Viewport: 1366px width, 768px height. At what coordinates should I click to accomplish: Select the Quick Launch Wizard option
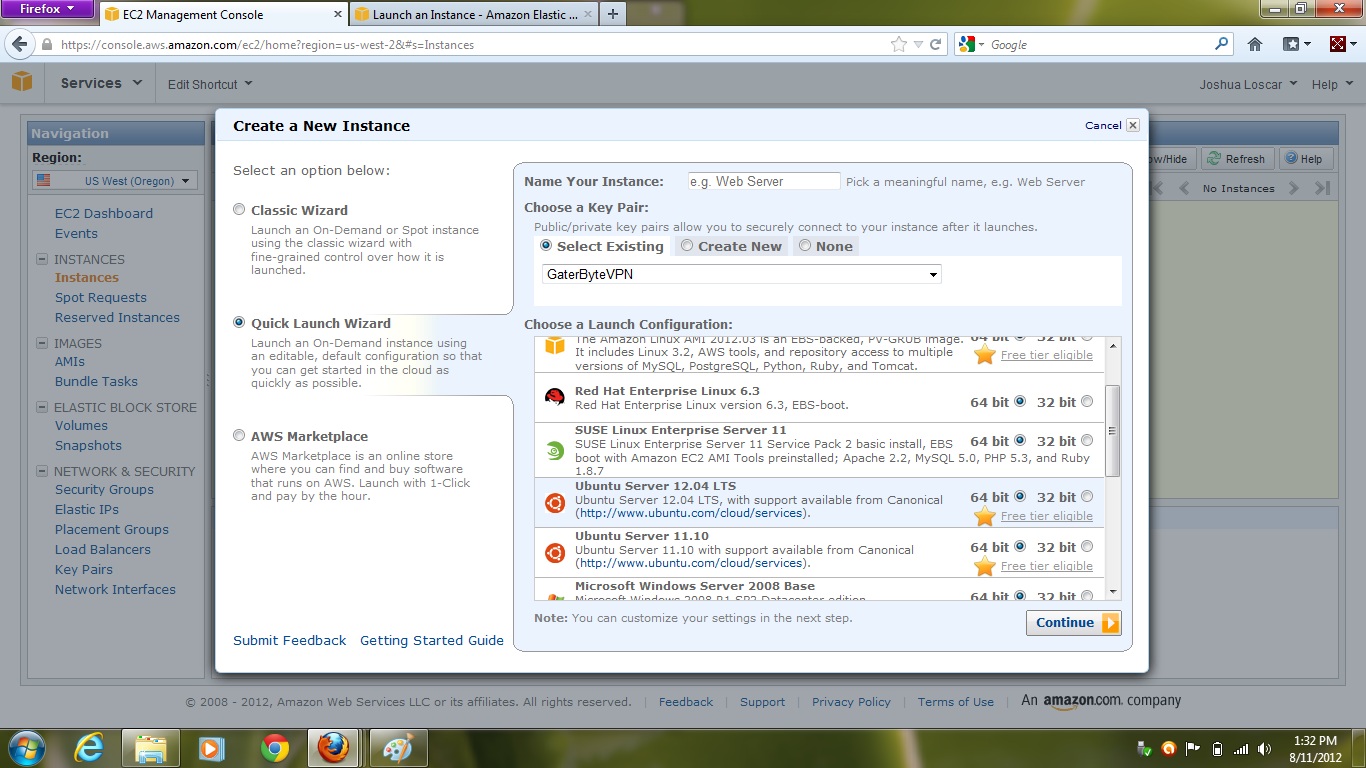239,323
